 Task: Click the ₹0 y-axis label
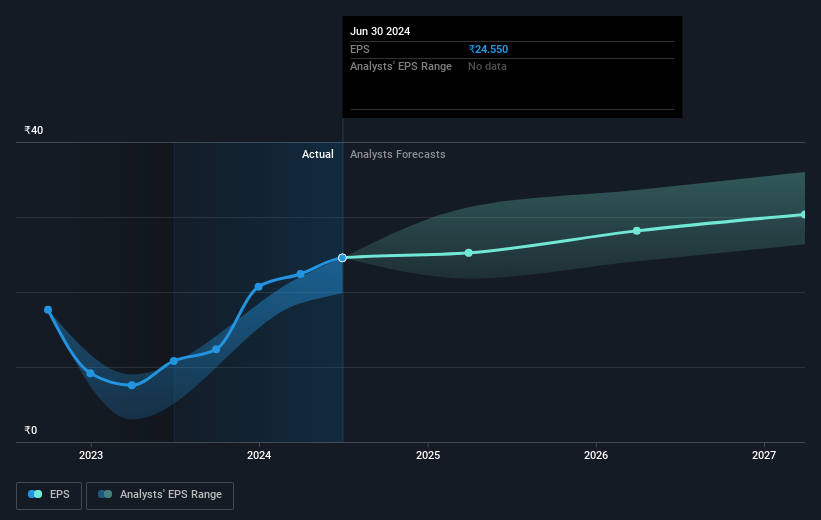point(30,430)
